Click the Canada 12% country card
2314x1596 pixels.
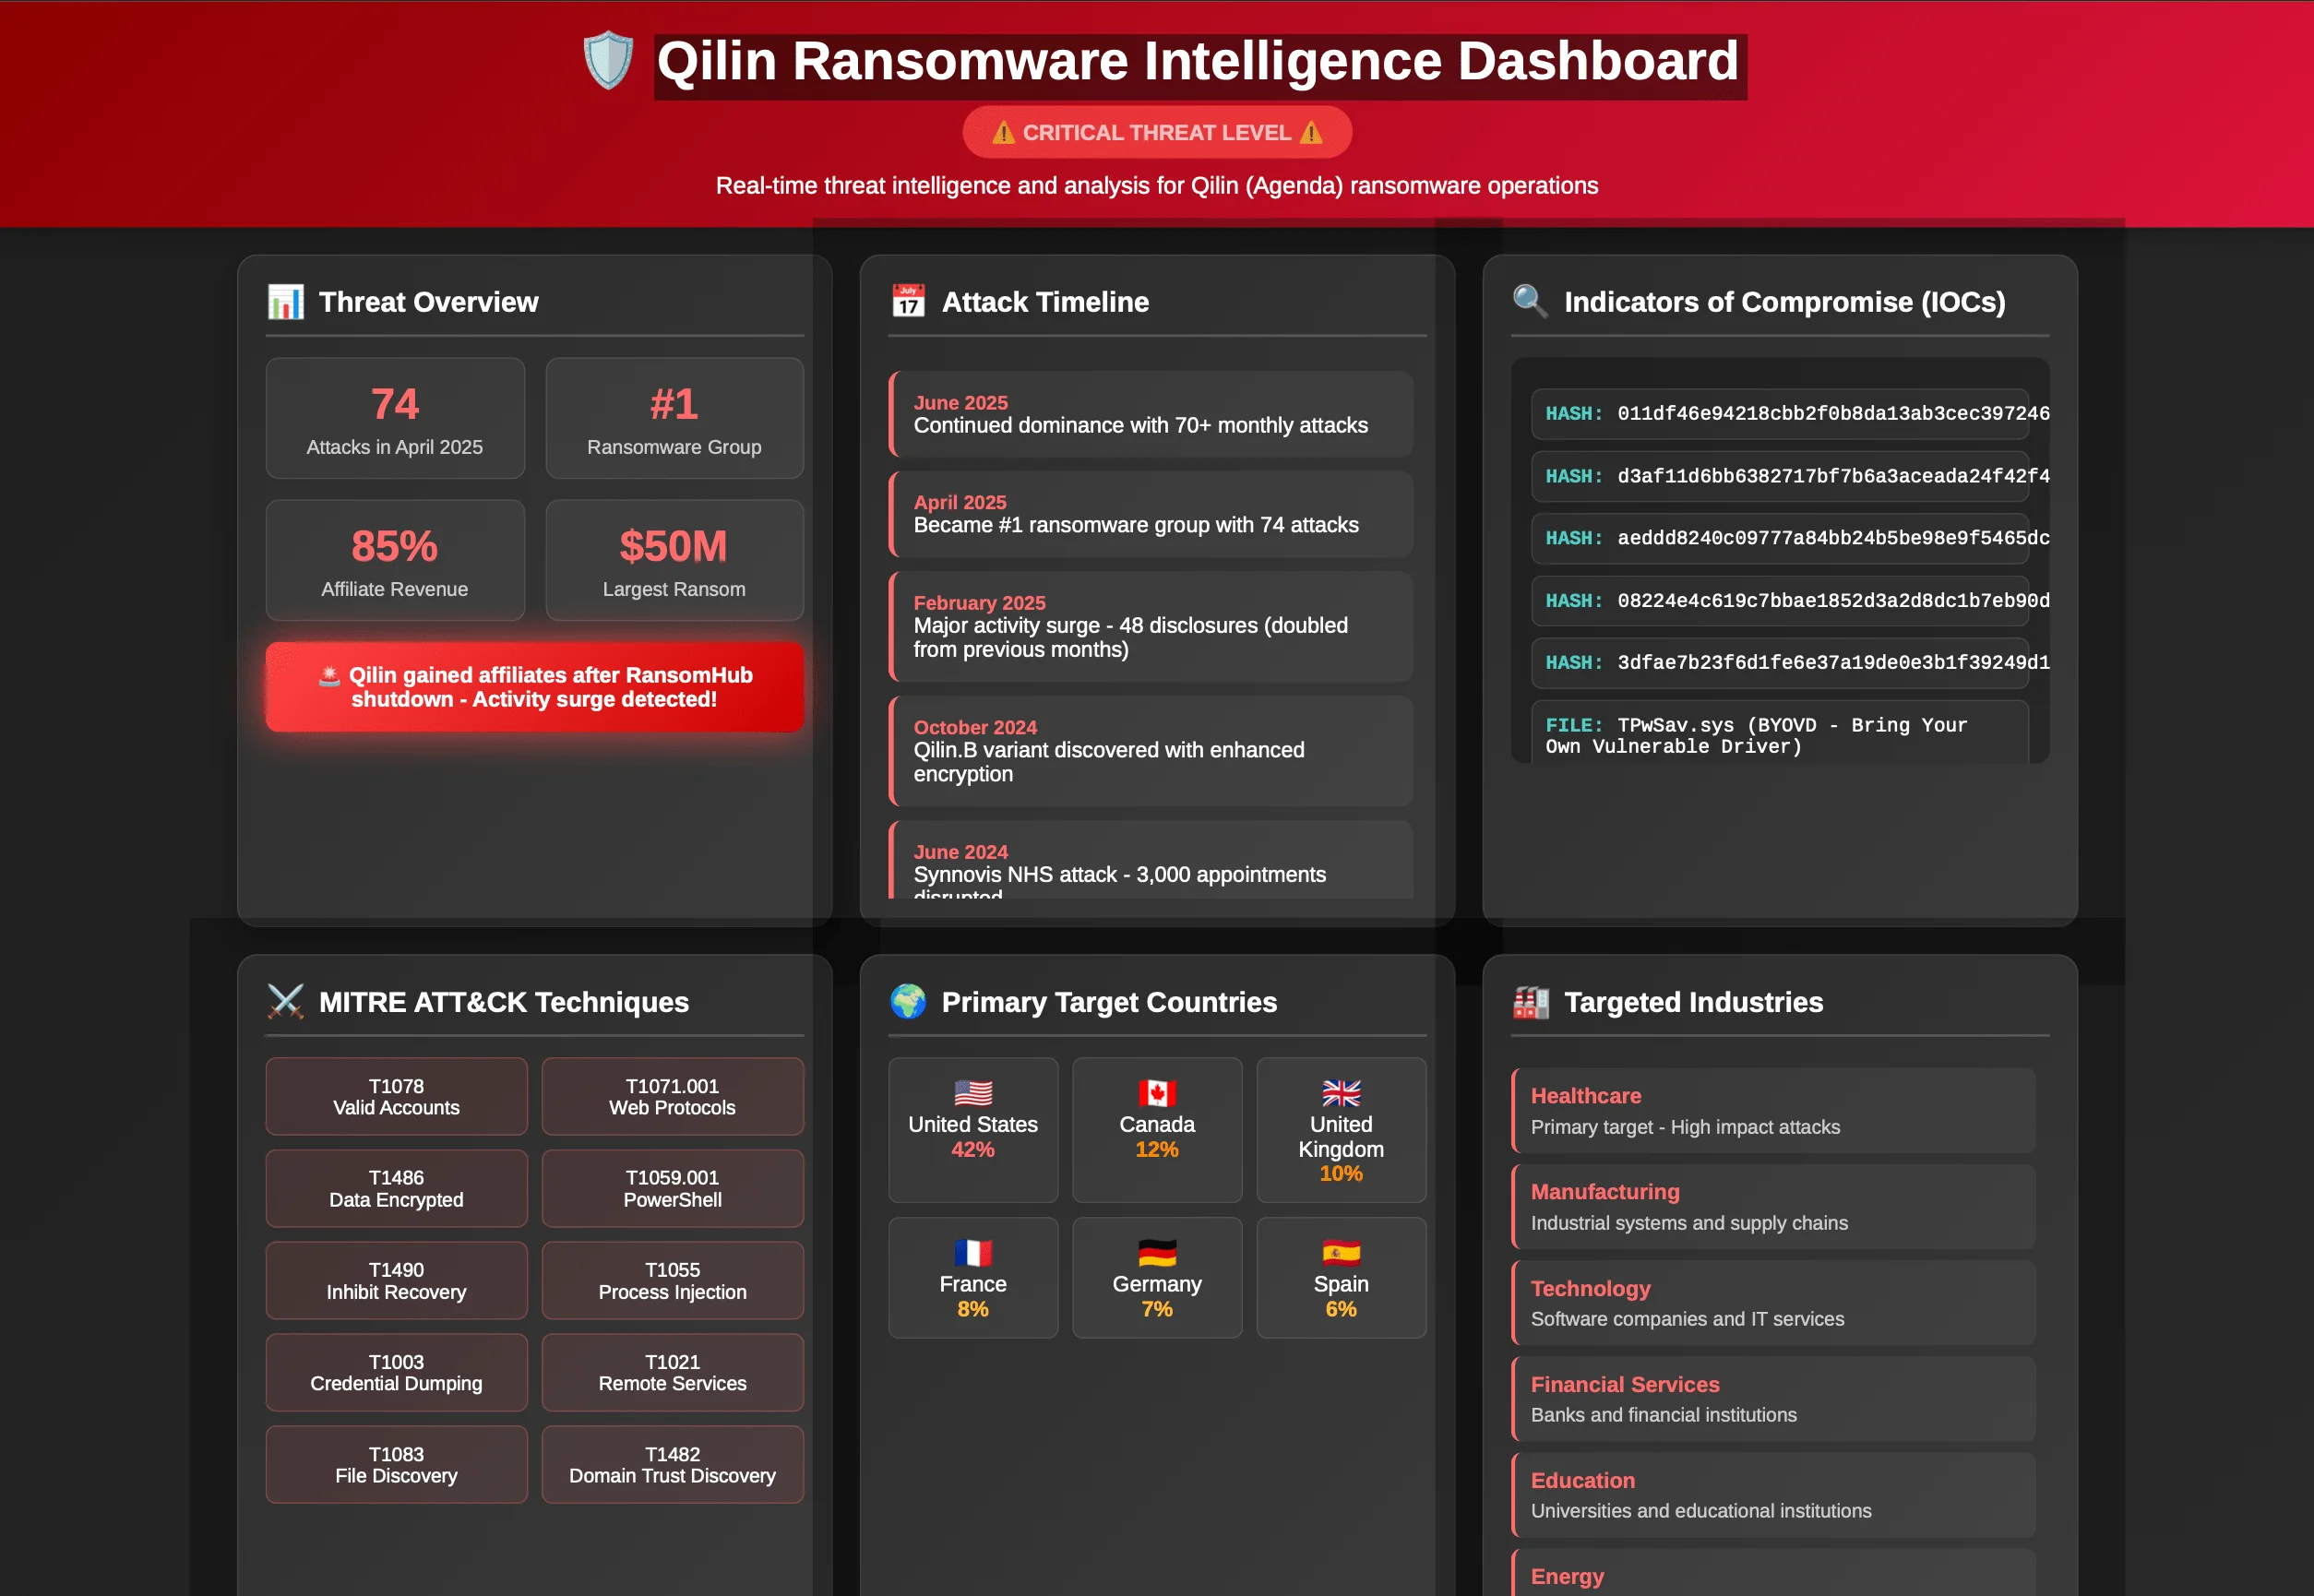click(x=1157, y=1130)
